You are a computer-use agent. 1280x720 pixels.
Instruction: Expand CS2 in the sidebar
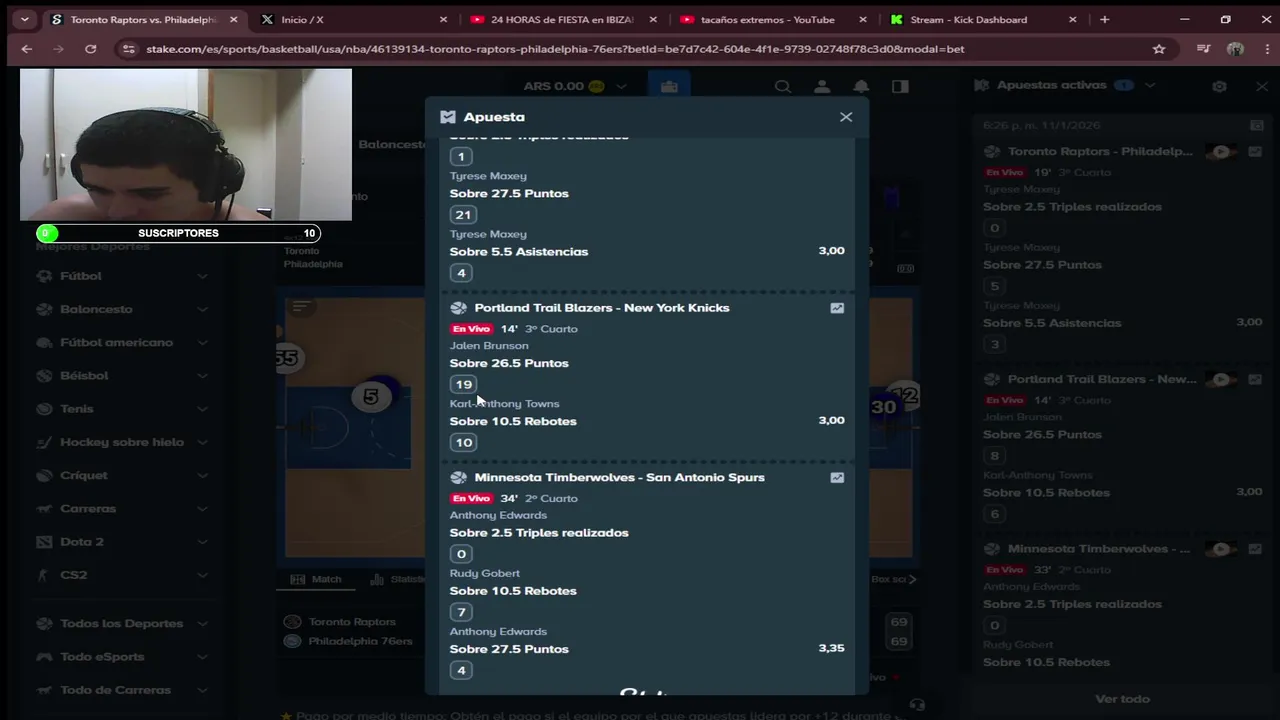point(202,575)
